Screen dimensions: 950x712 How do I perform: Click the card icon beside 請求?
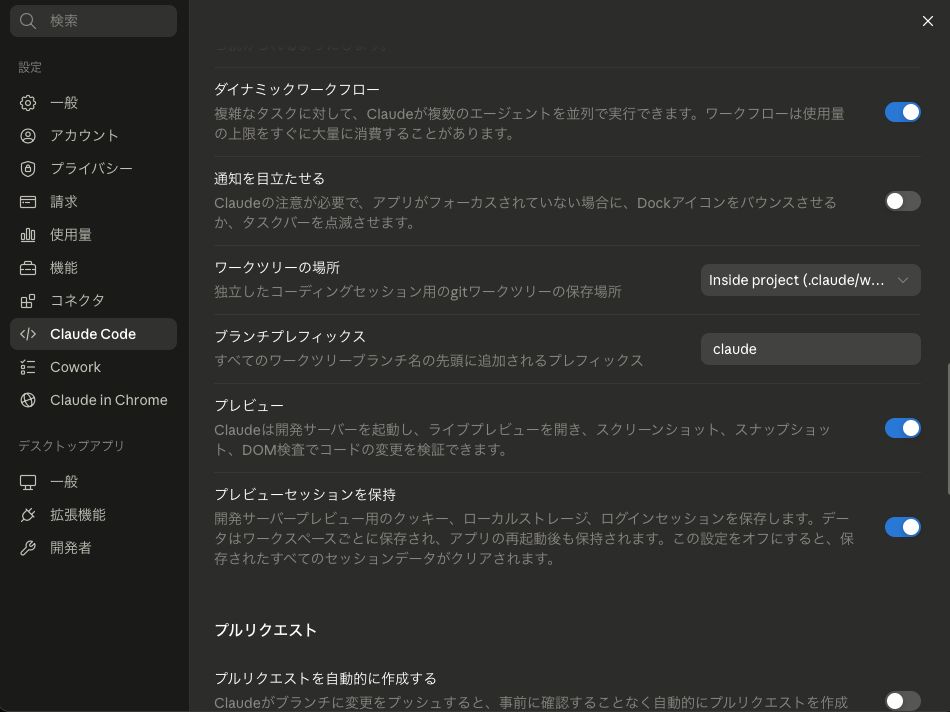pos(28,202)
